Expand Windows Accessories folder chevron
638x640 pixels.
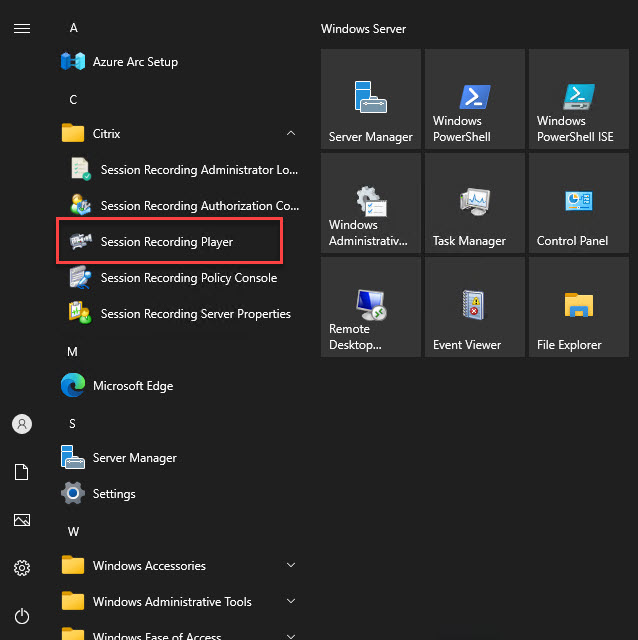(x=291, y=565)
